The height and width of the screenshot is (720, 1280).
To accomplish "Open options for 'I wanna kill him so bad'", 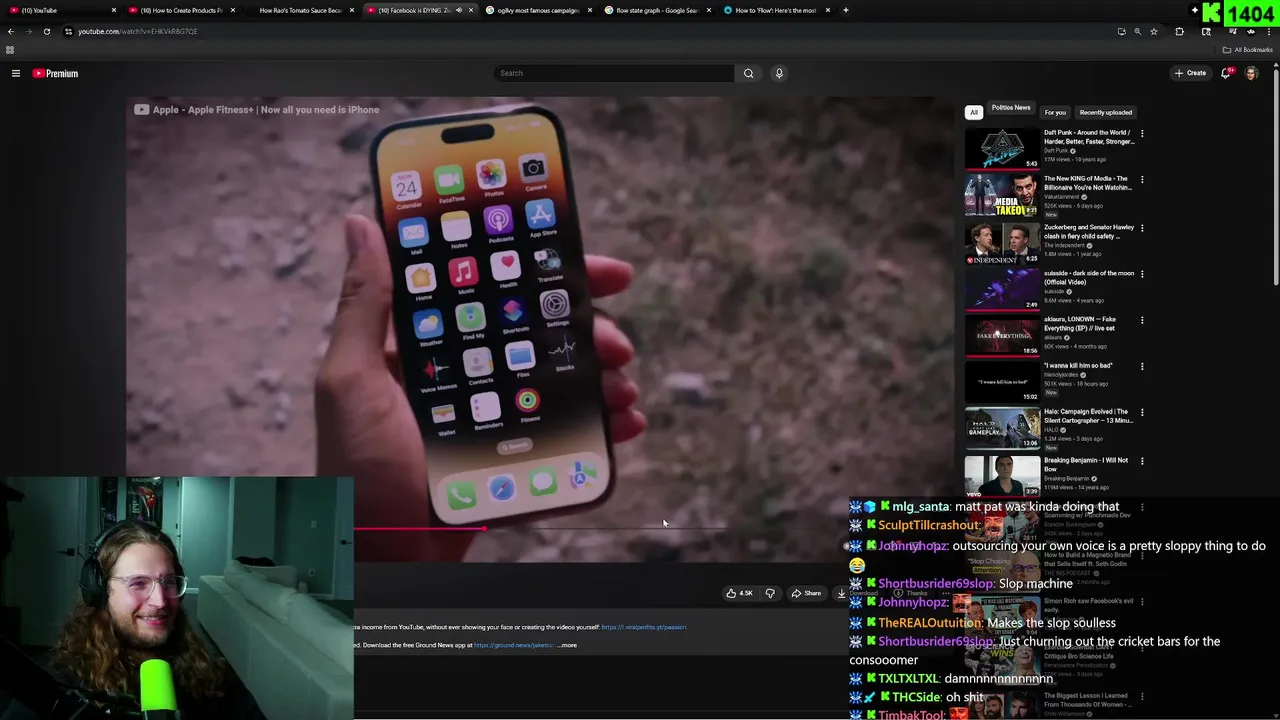I will (1142, 366).
